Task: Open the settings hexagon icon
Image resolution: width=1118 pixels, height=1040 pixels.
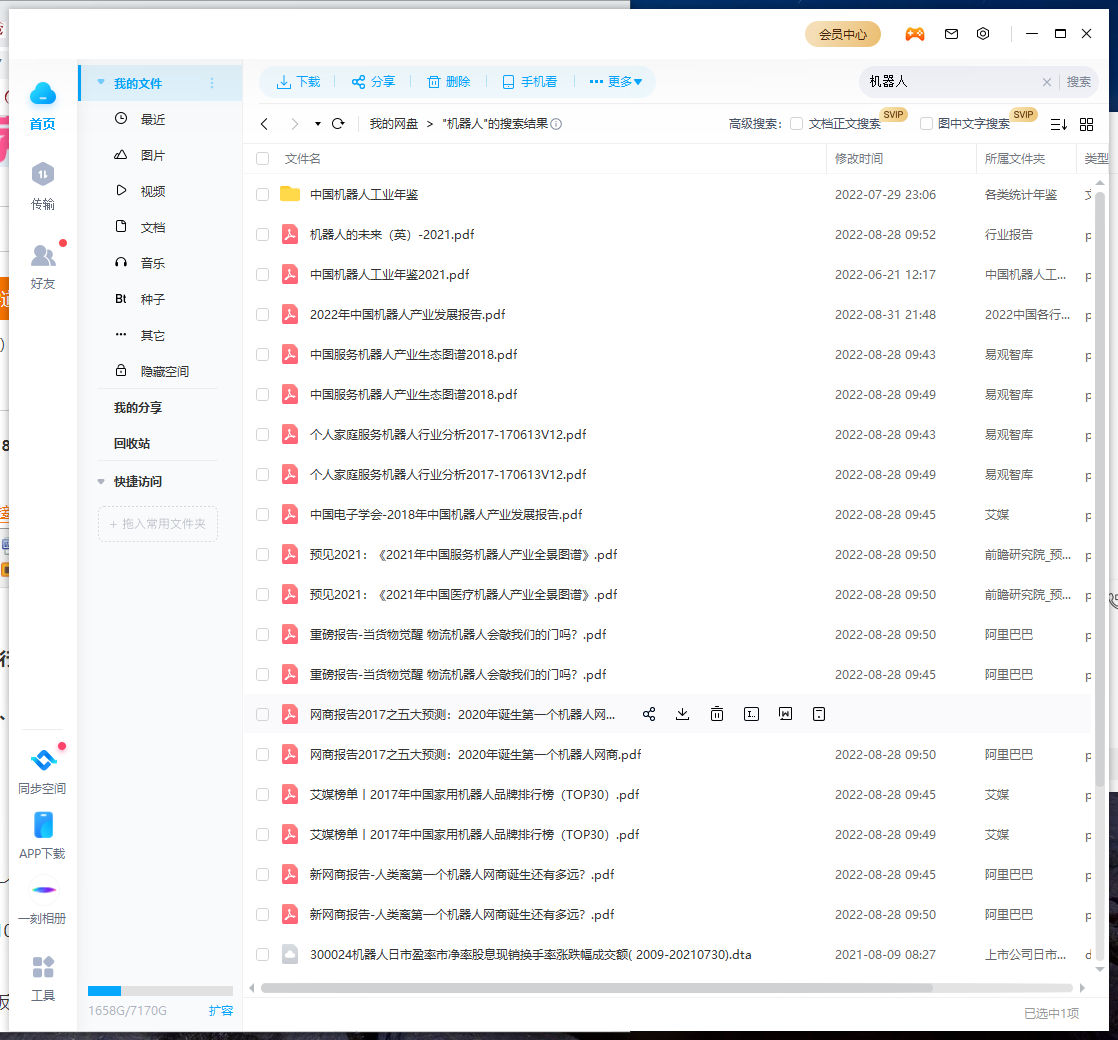Action: pyautogui.click(x=983, y=34)
